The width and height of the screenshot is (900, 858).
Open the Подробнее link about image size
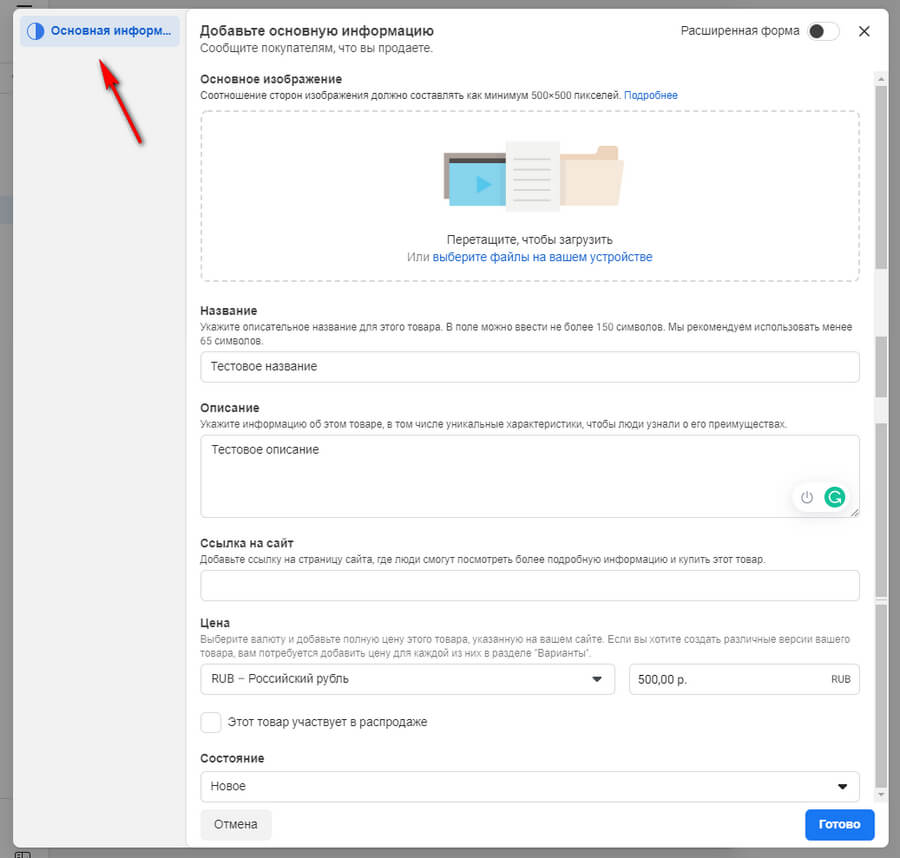pyautogui.click(x=651, y=95)
